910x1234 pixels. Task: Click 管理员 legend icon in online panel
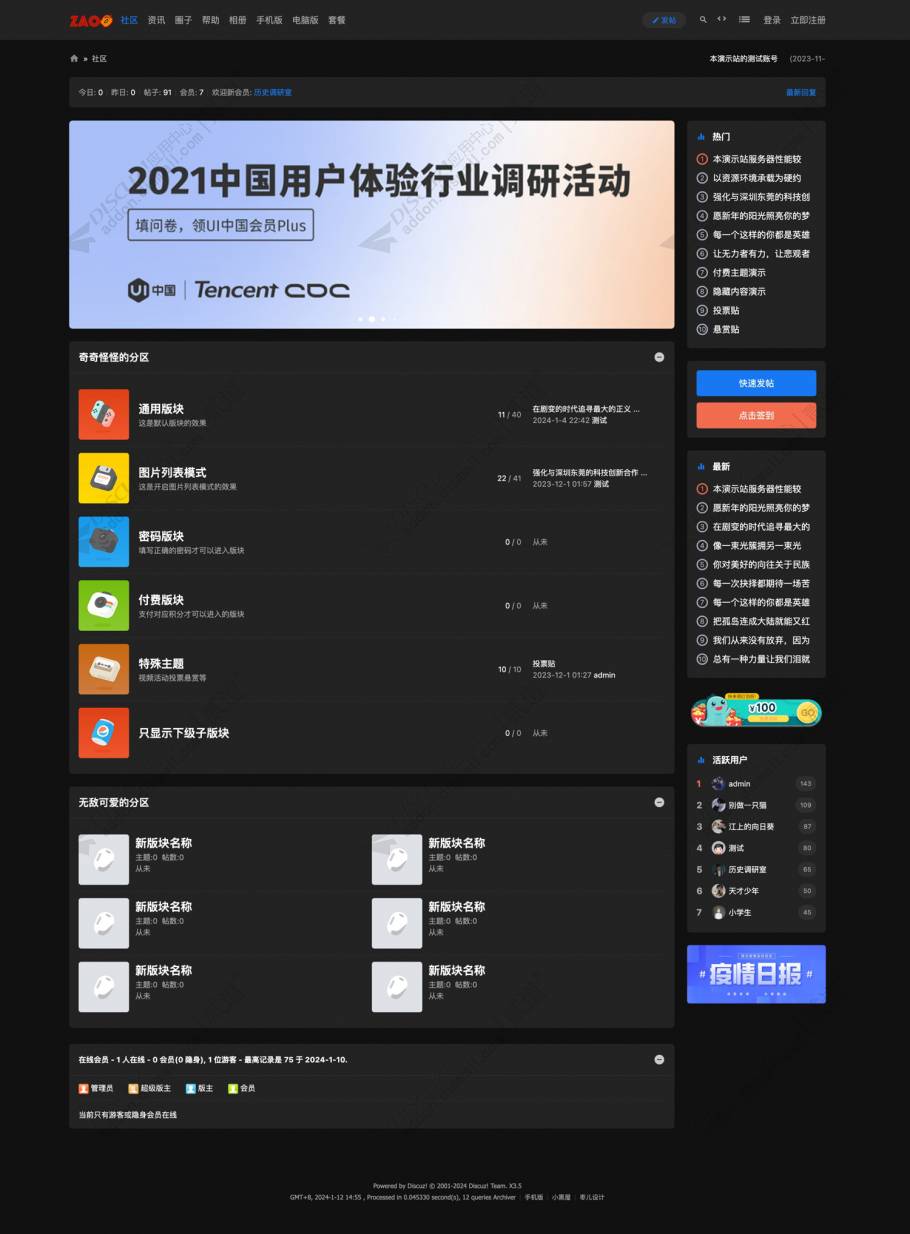pyautogui.click(x=84, y=1088)
